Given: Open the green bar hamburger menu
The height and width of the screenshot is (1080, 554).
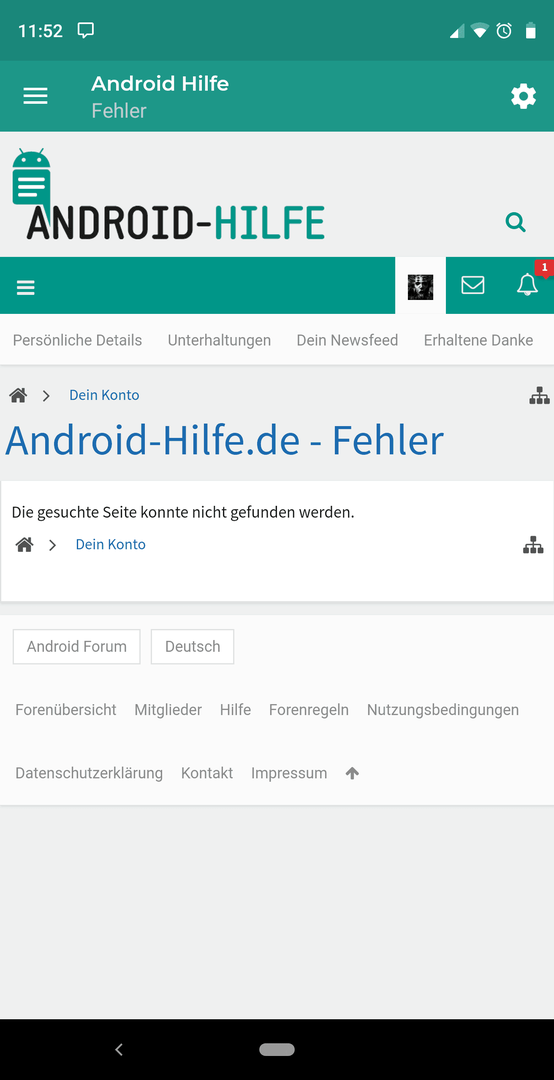Looking at the screenshot, I should (x=25, y=287).
